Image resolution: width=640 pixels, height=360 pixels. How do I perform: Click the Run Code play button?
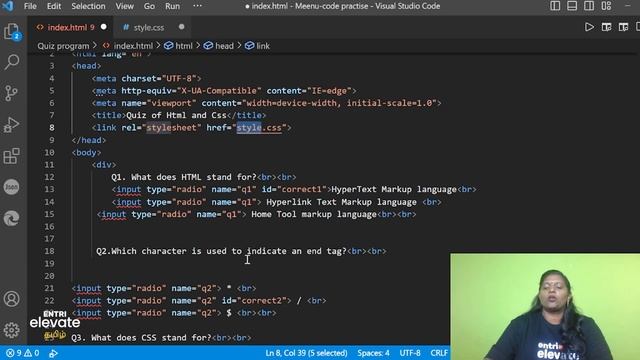pos(589,27)
